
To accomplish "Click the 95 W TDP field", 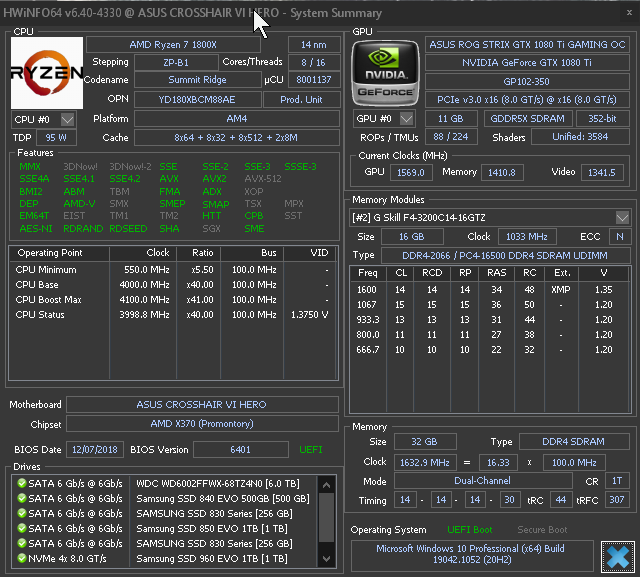I will pyautogui.click(x=56, y=138).
